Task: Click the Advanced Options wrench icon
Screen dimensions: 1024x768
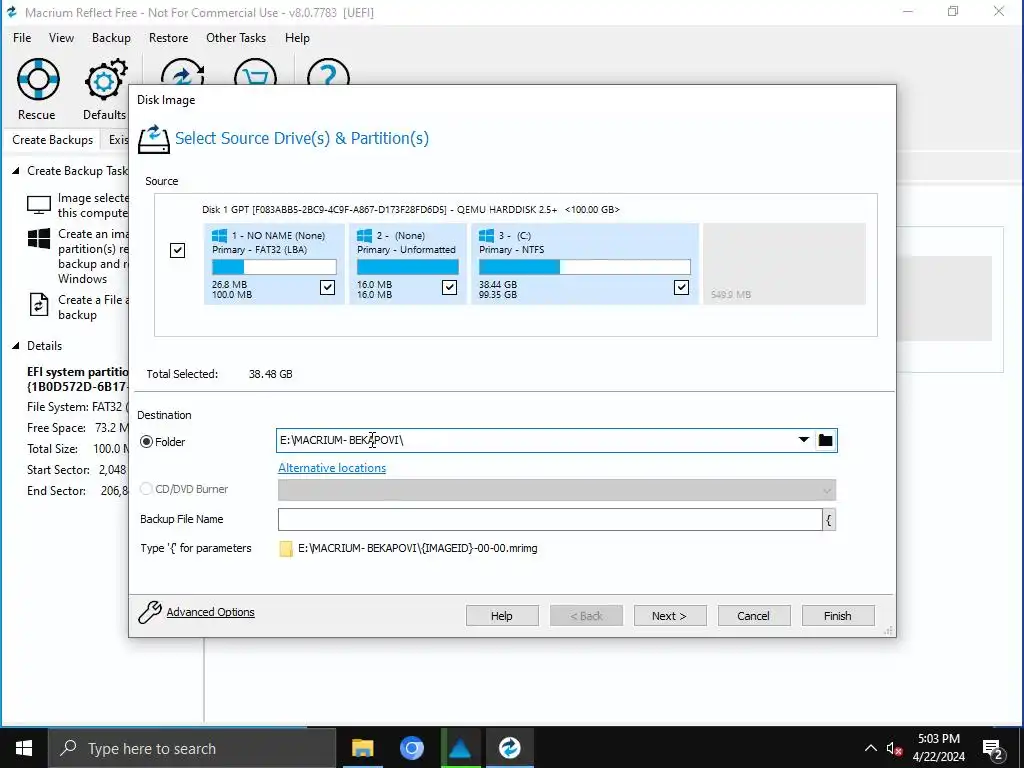Action: (150, 612)
